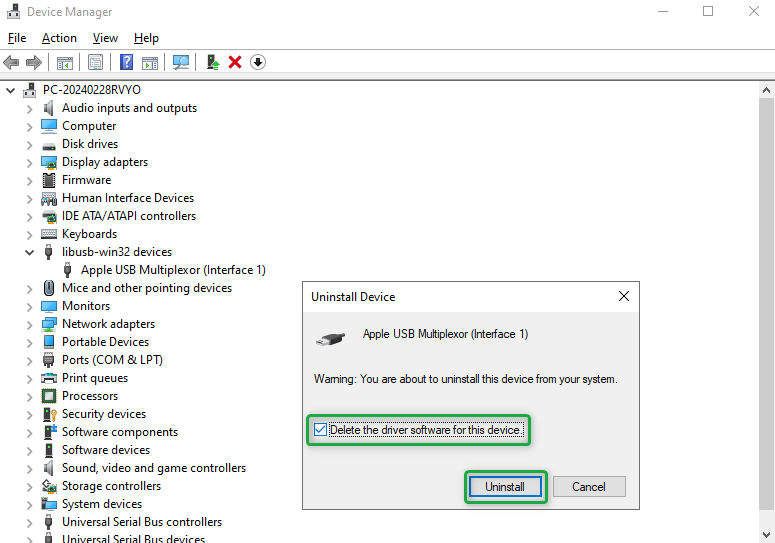Open the Action menu

(59, 38)
